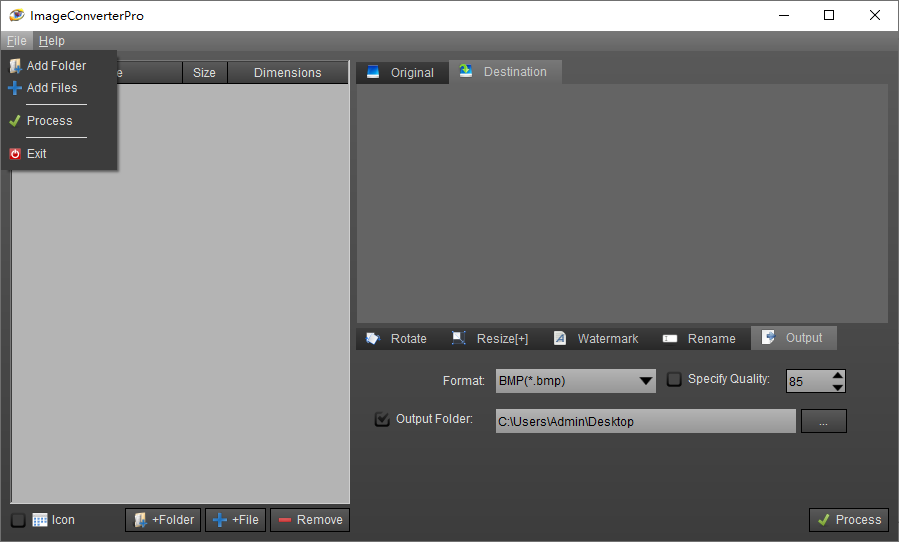Click the red power Exit icon
This screenshot has width=899, height=542.
(x=15, y=154)
